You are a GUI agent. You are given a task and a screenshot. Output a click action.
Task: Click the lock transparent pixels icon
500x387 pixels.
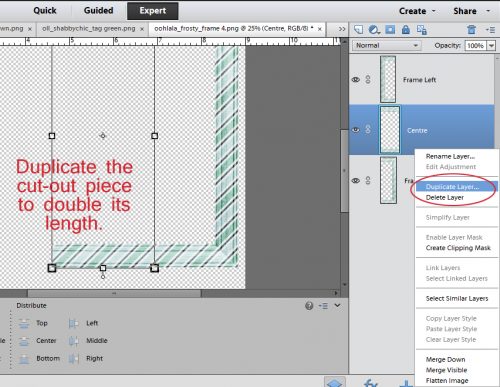(x=422, y=30)
